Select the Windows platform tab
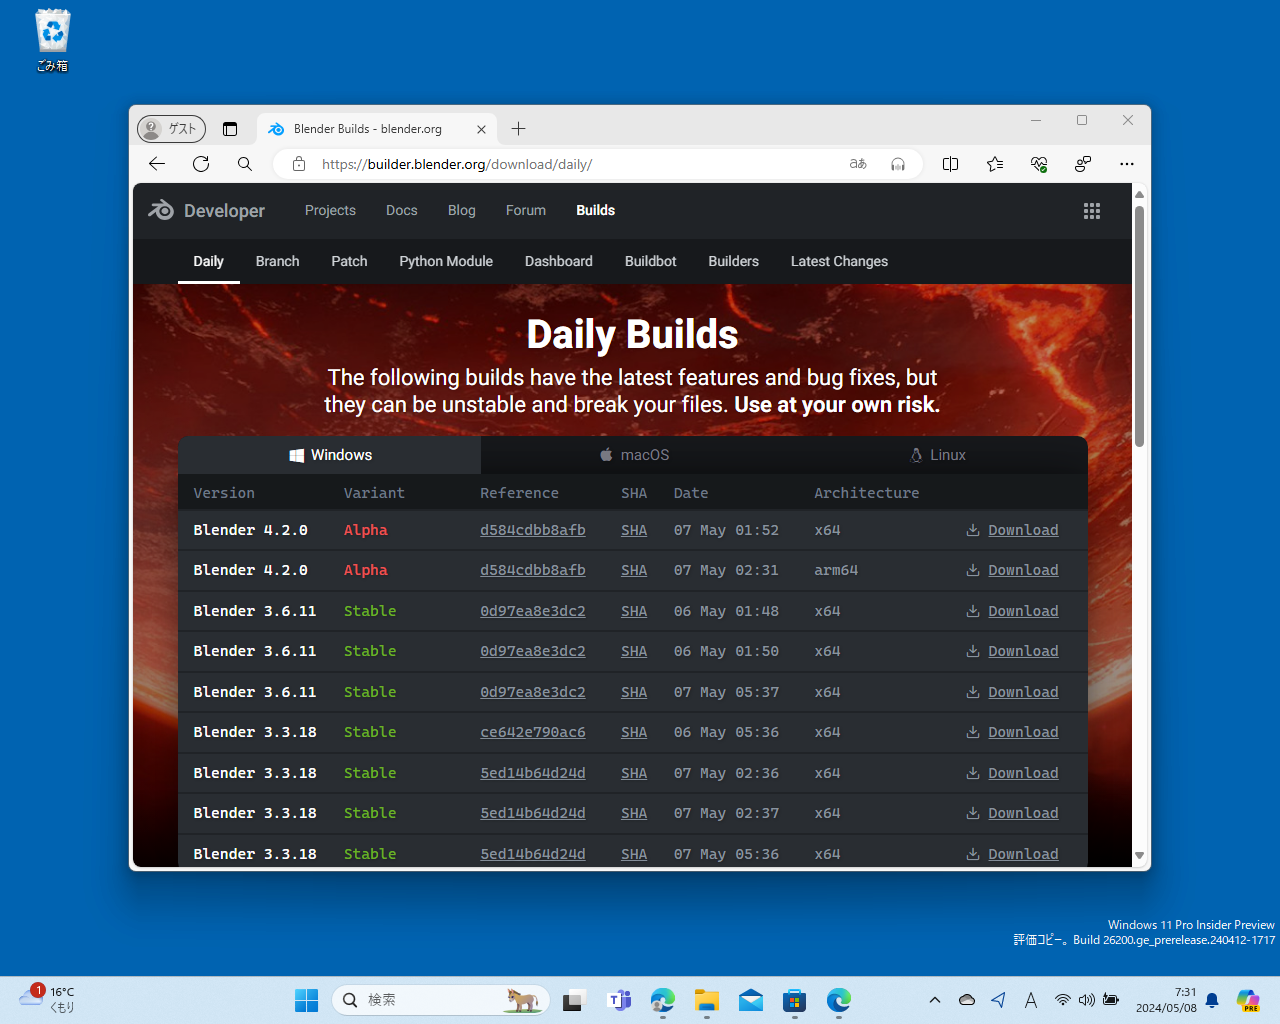1280x1024 pixels. 330,455
